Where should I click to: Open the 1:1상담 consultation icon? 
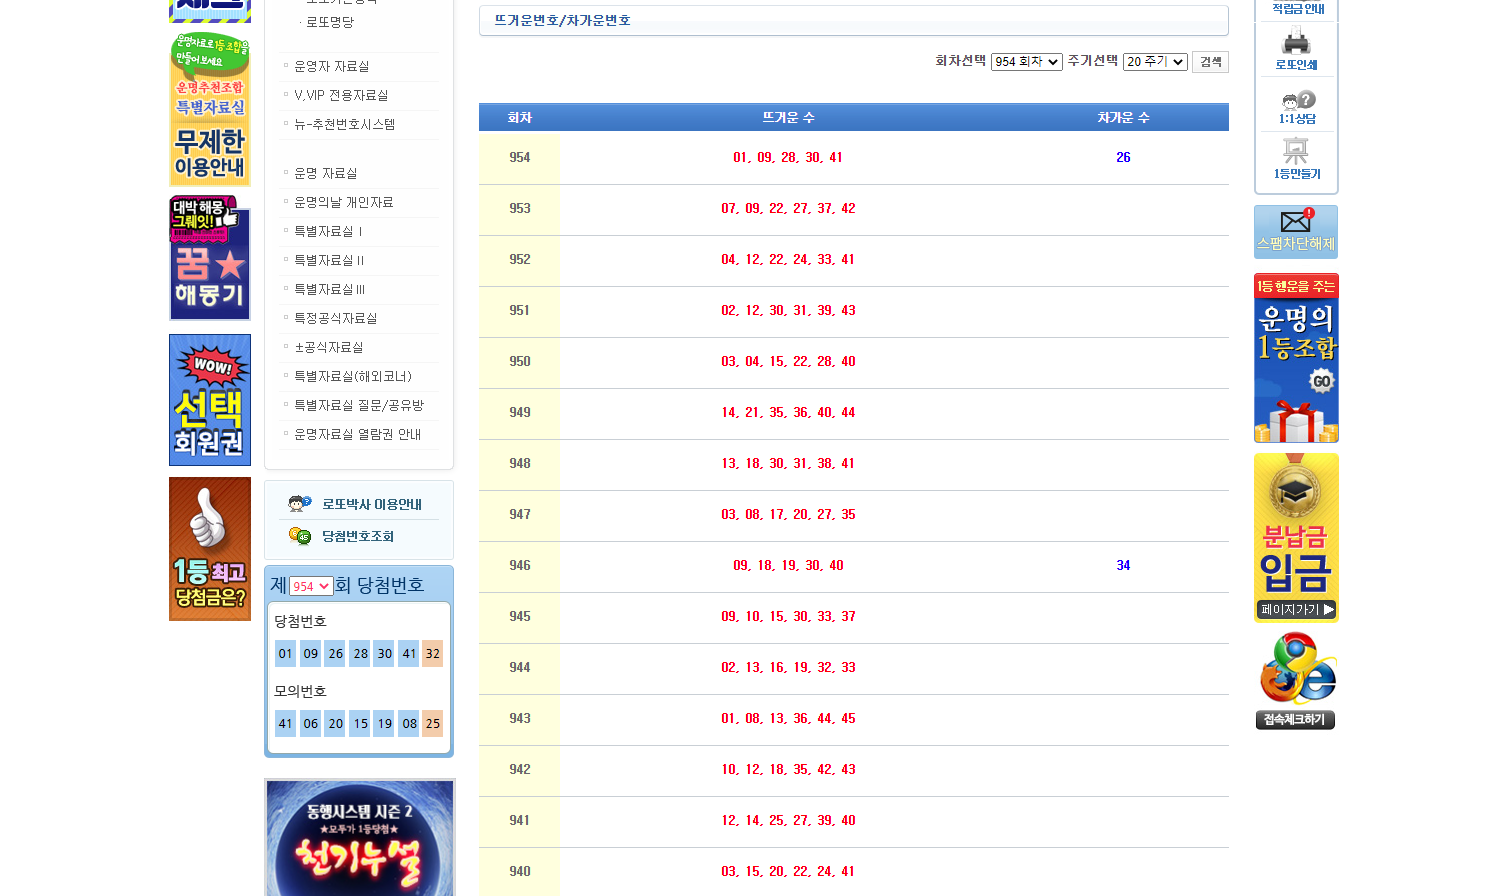click(x=1297, y=101)
